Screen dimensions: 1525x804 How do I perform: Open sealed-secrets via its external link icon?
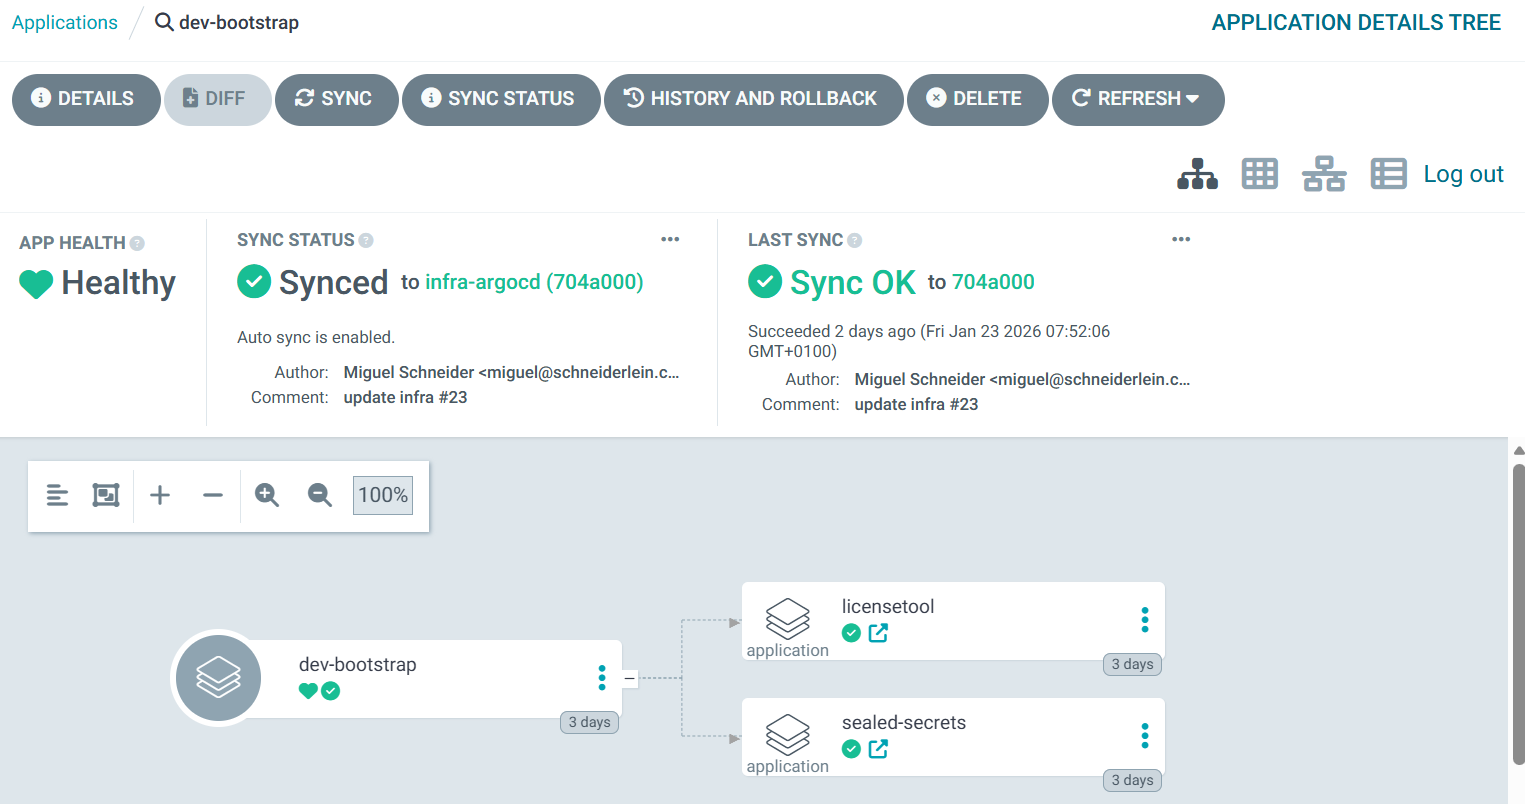click(878, 749)
